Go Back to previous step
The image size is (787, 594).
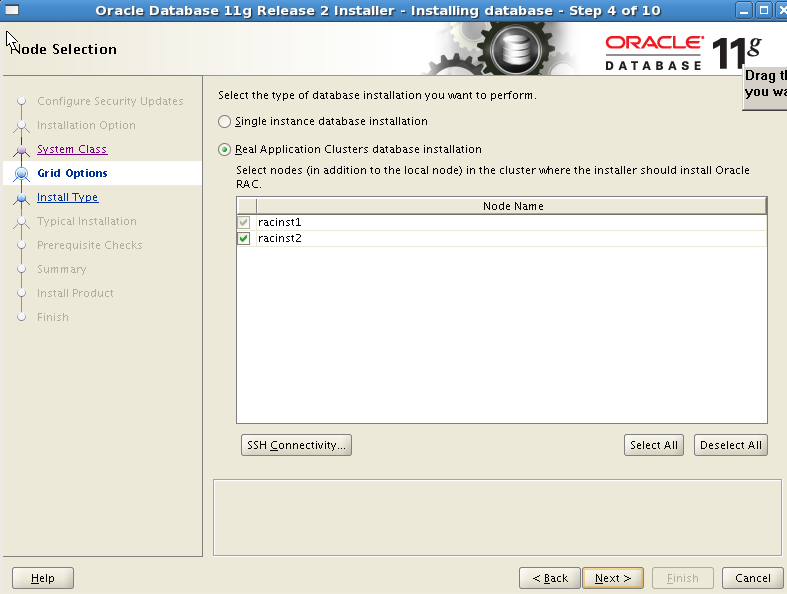pyautogui.click(x=550, y=578)
